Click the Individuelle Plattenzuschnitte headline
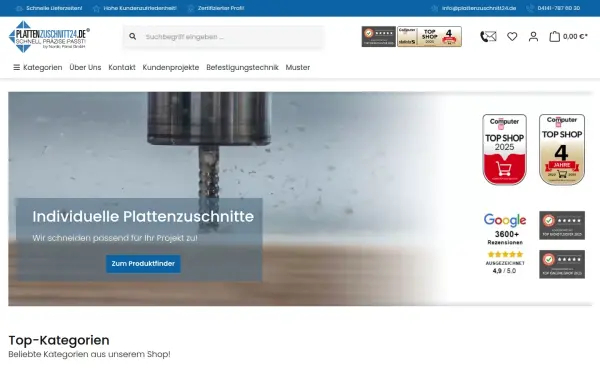The width and height of the screenshot is (600, 375). pos(143,217)
